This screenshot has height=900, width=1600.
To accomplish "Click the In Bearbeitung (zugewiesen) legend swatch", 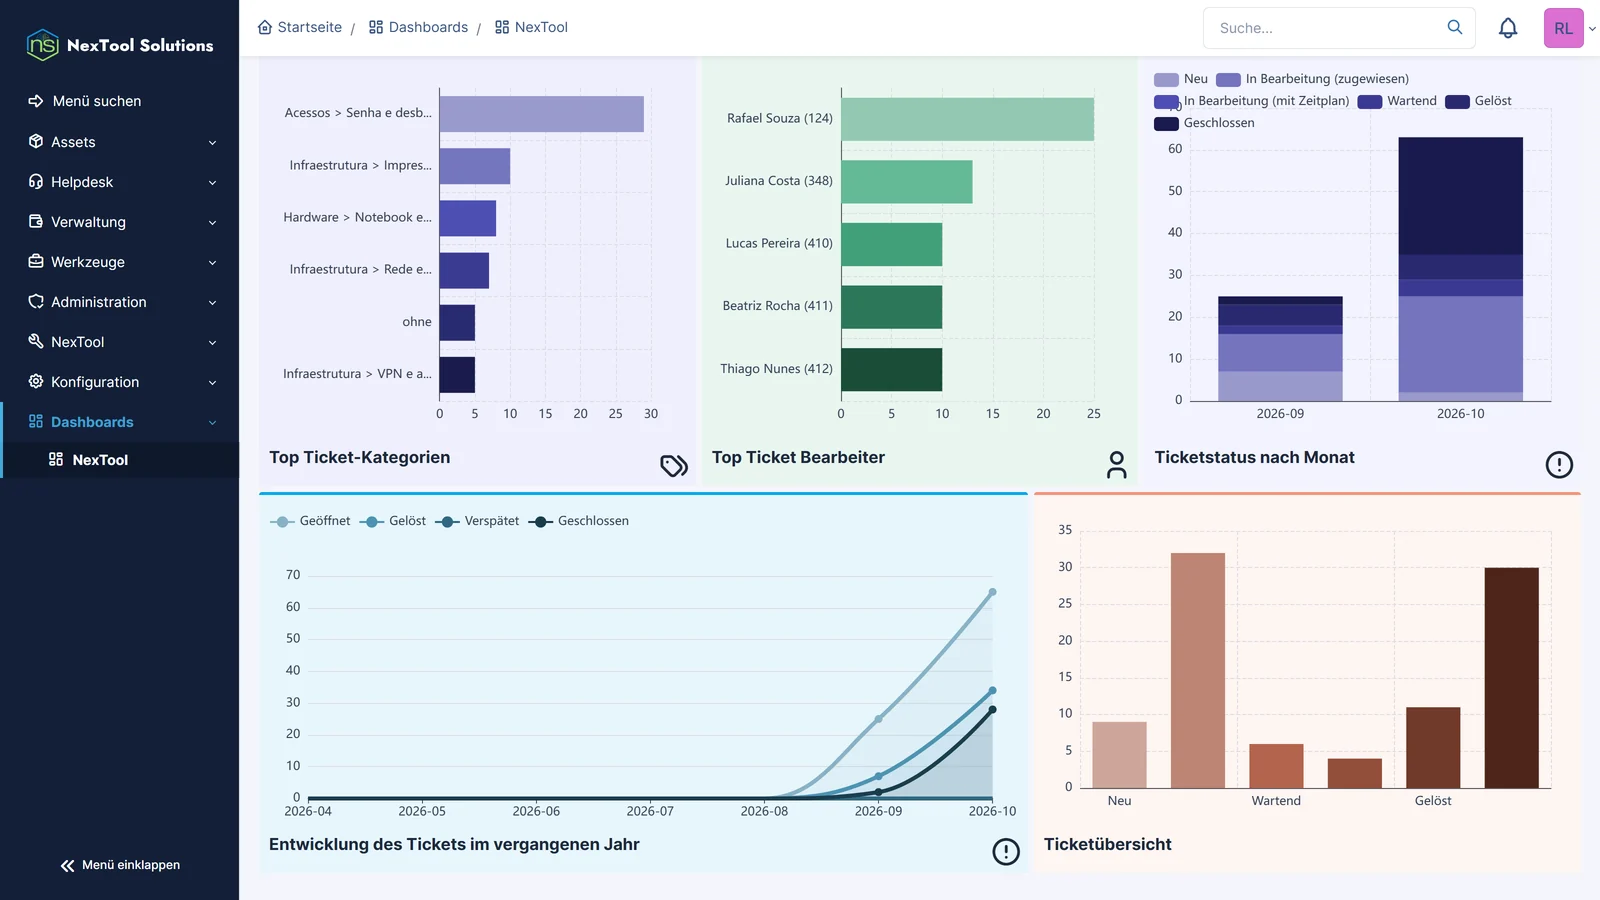I will point(1228,80).
